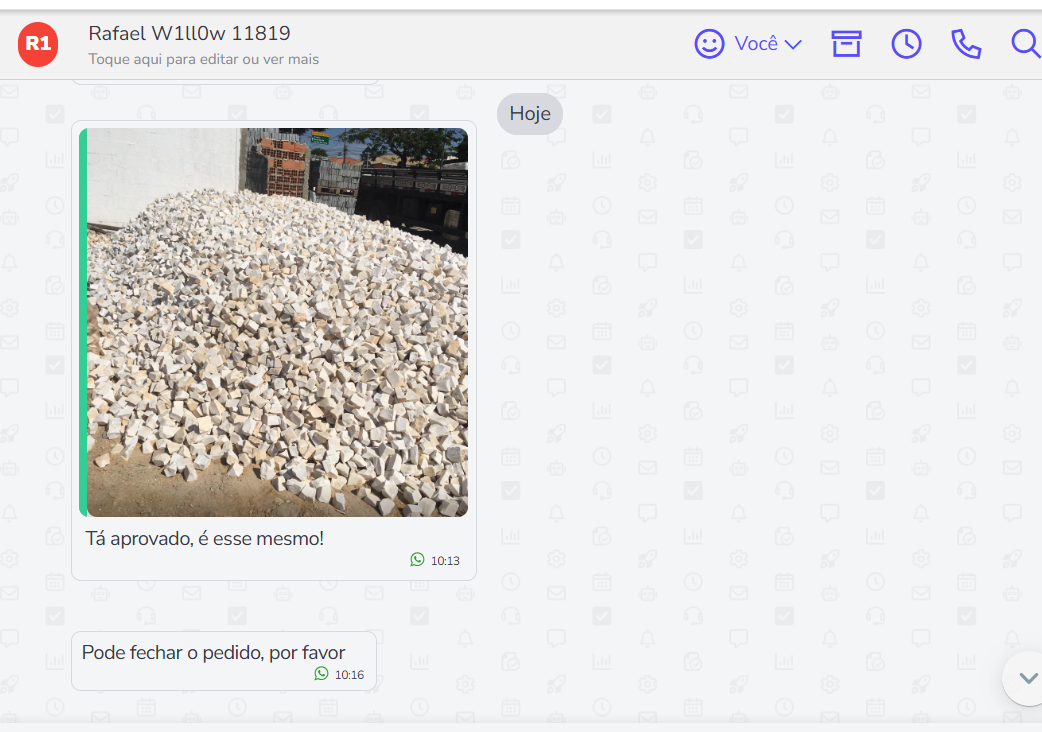
Task: Click the green bar beside the photo
Action: (83, 322)
